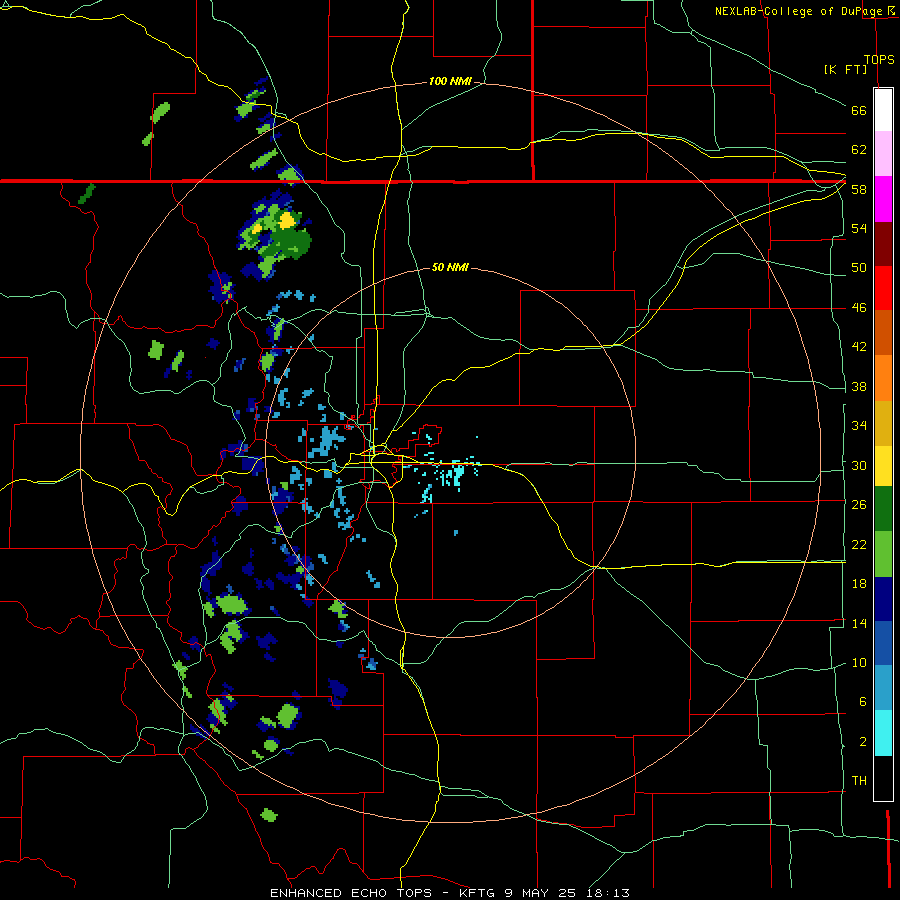900x900 pixels.
Task: Click the 34 legend value
Action: coord(859,425)
